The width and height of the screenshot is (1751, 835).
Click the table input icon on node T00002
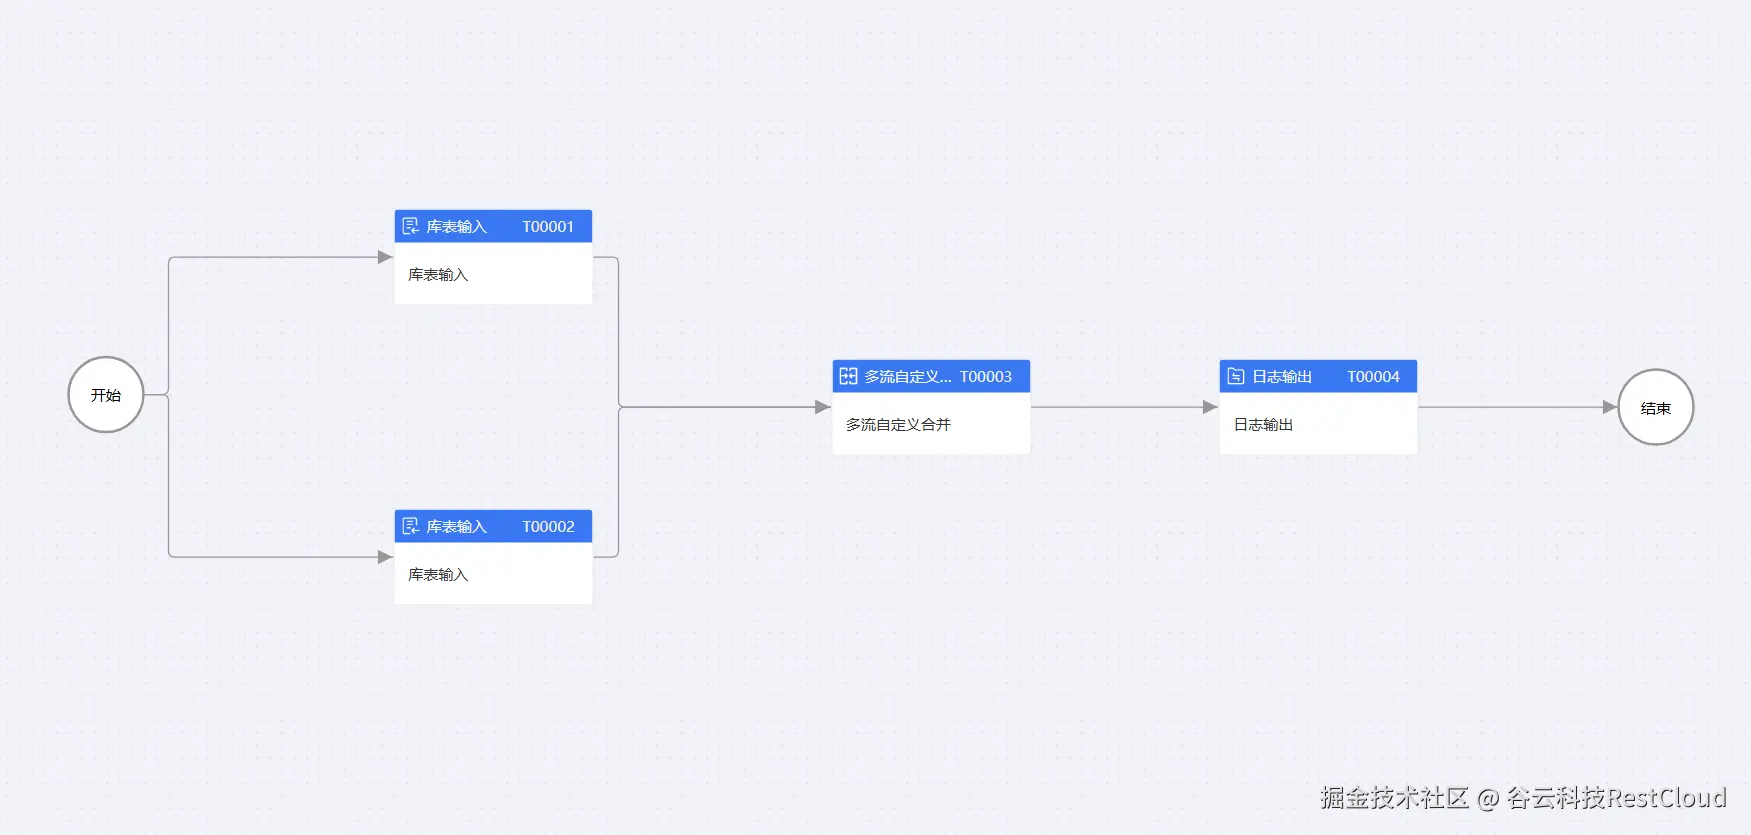410,526
